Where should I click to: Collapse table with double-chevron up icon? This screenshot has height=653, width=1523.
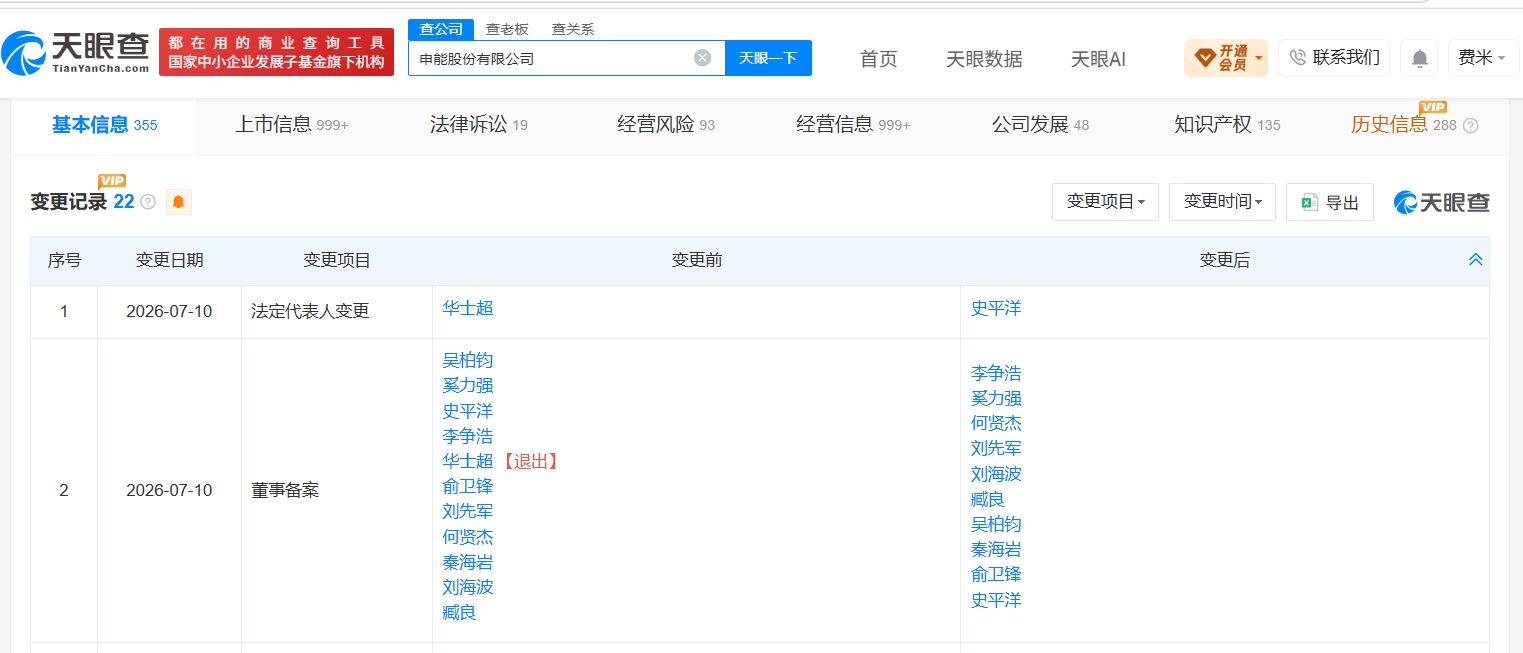tap(1475, 260)
